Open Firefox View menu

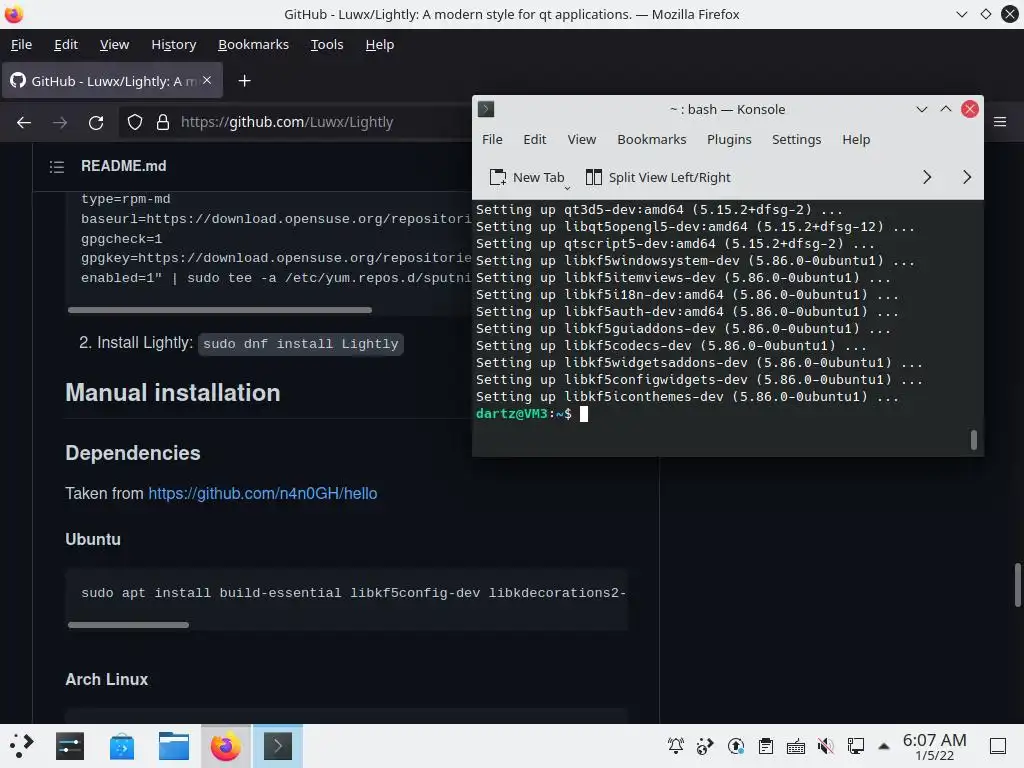coord(114,44)
